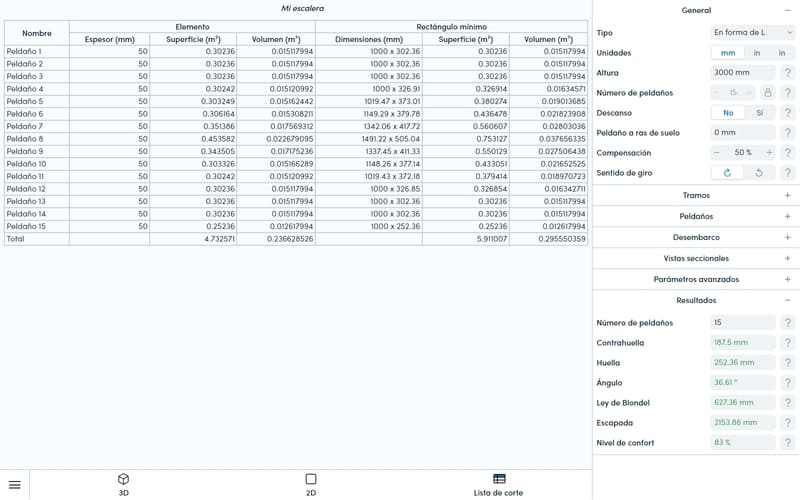The height and width of the screenshot is (500, 800).
Task: Open help for Número de peldaños in General
Action: 788,92
